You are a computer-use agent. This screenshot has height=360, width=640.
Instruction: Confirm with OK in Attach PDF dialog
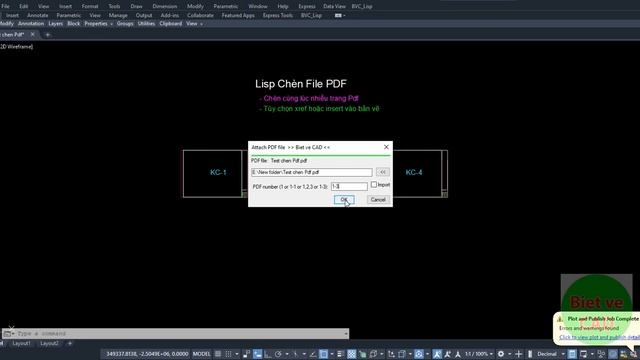click(344, 200)
